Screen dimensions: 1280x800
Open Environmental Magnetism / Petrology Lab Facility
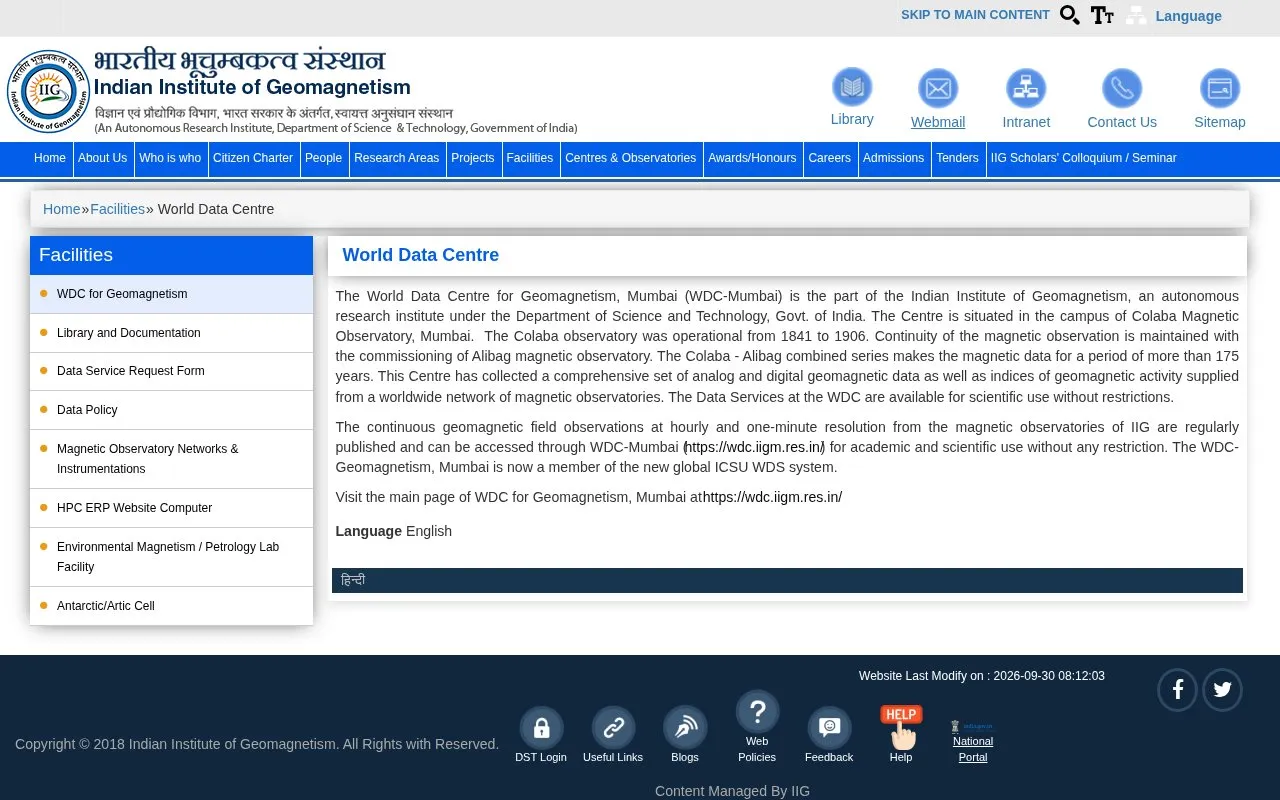[x=171, y=557]
